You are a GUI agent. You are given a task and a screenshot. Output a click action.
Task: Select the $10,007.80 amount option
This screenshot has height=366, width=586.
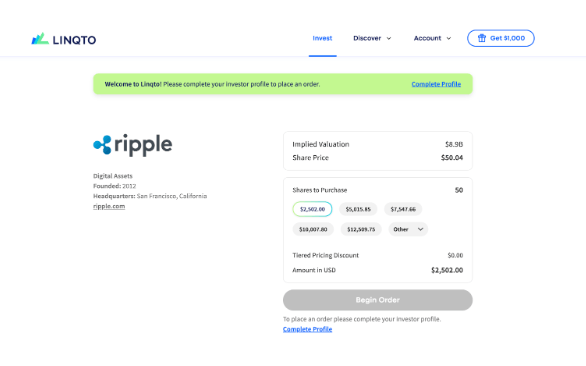point(313,229)
